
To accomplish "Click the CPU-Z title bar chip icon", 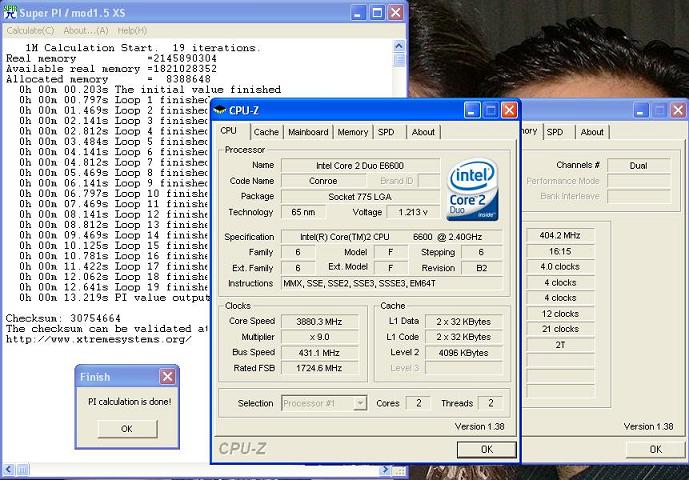I will point(220,110).
